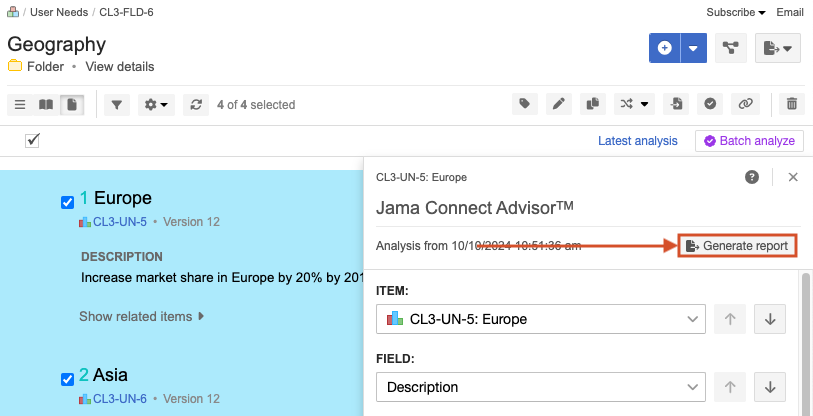Click the ITEM previous up arrow

pos(730,319)
